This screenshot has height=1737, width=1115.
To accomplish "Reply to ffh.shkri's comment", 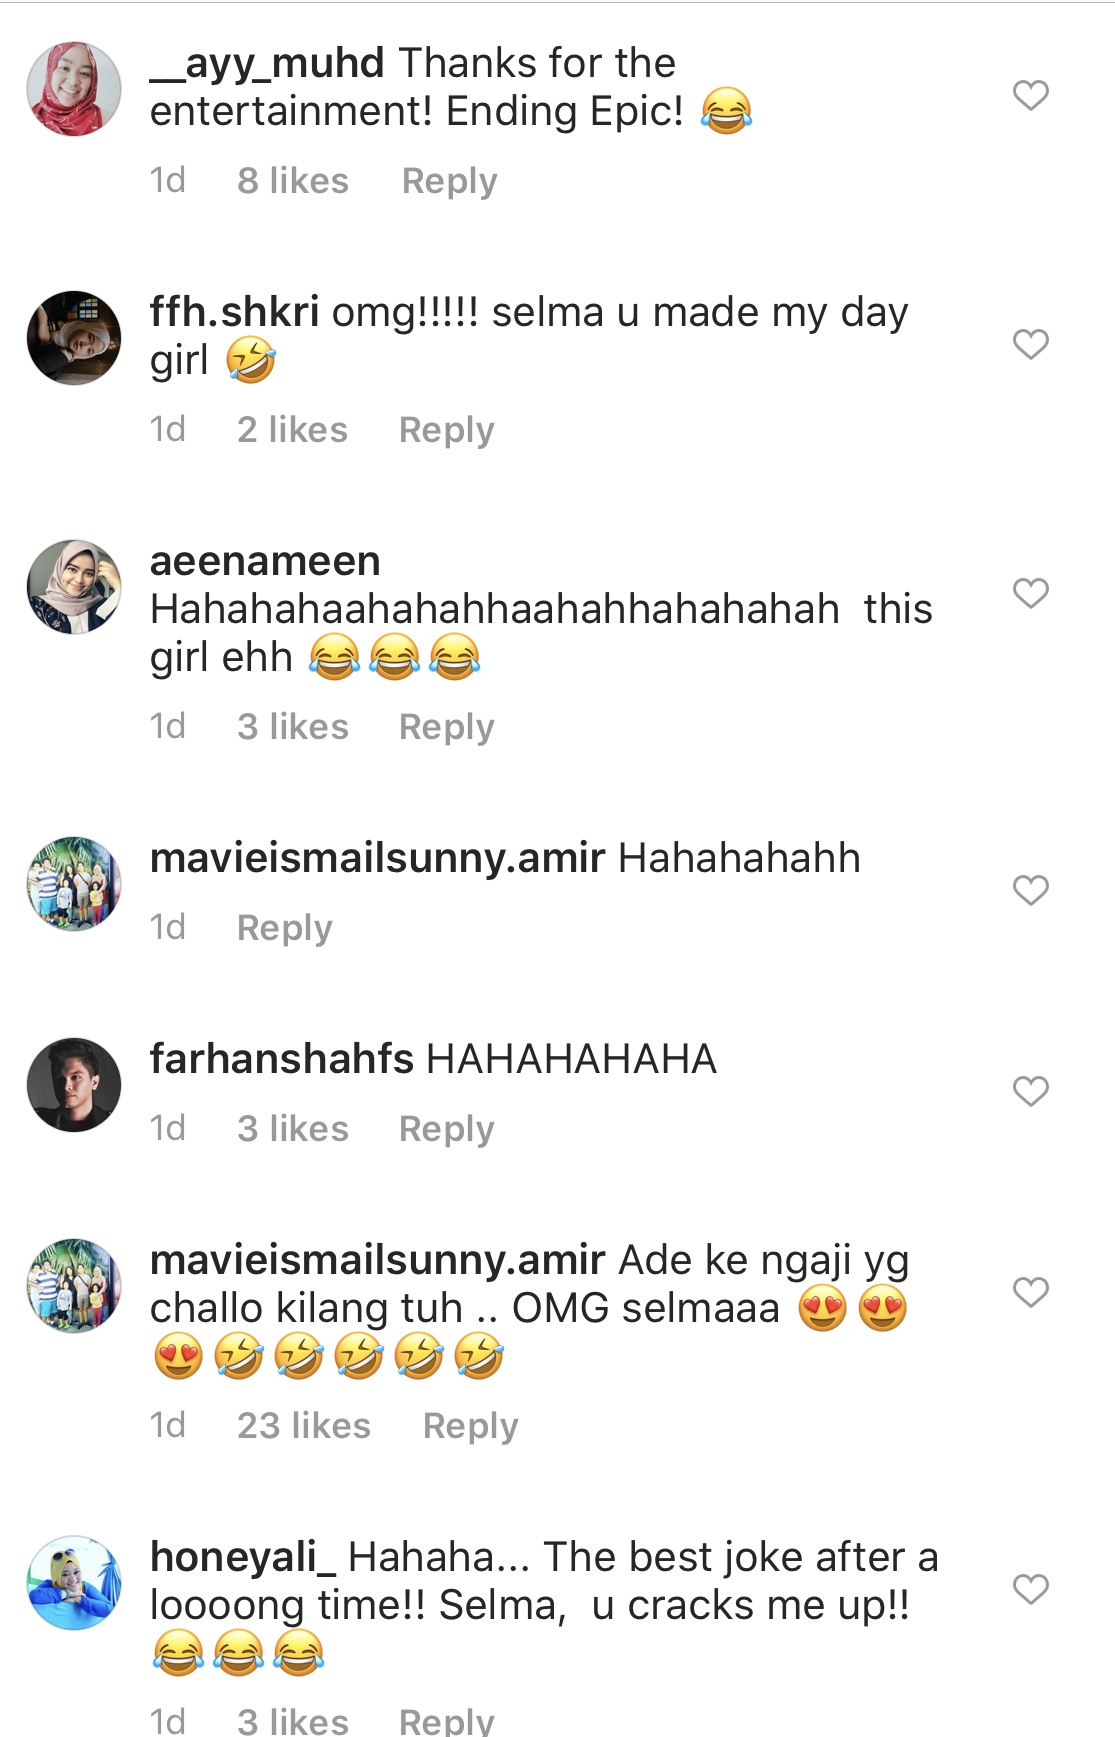I will [446, 430].
